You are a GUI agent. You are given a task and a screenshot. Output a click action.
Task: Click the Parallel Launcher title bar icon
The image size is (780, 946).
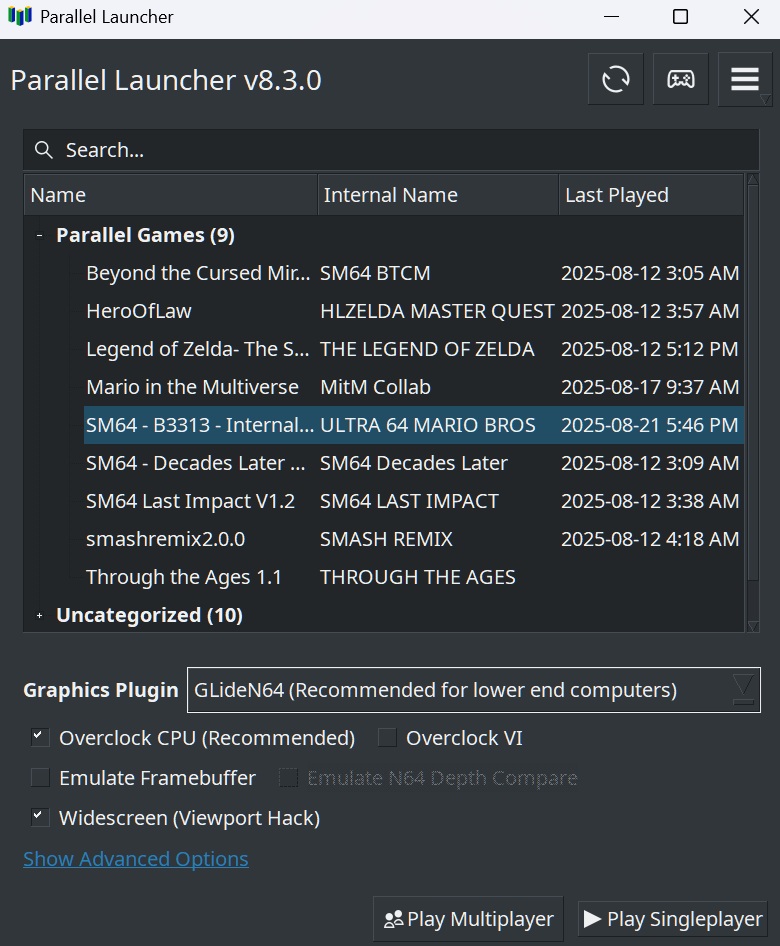point(19,17)
